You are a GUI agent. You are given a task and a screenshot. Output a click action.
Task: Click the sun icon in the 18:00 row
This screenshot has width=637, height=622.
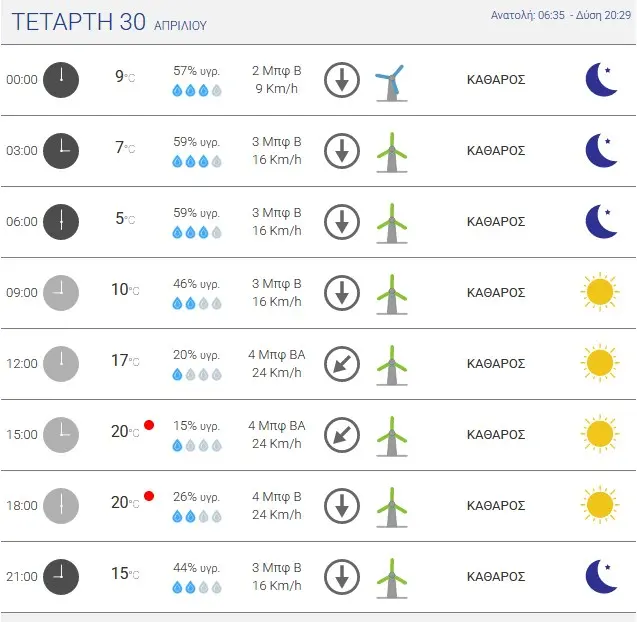click(600, 505)
